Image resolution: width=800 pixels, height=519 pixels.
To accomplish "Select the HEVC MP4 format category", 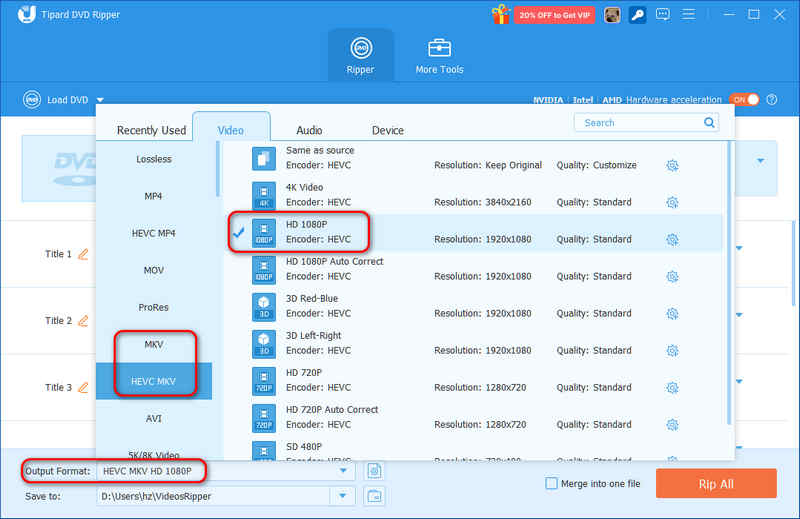I will (154, 233).
